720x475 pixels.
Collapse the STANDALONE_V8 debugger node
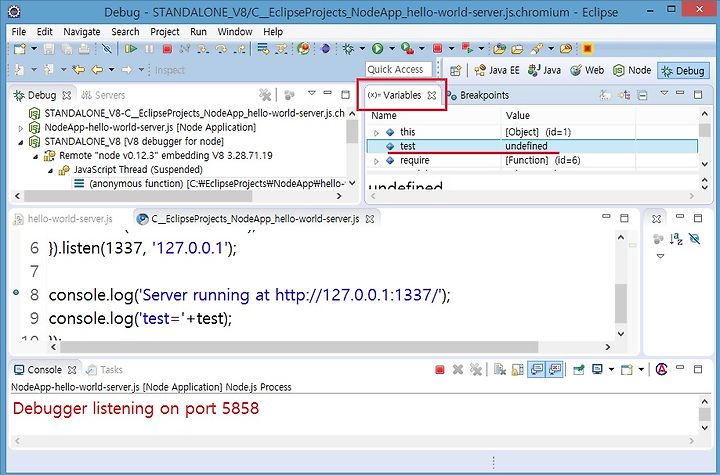pyautogui.click(x=20, y=142)
